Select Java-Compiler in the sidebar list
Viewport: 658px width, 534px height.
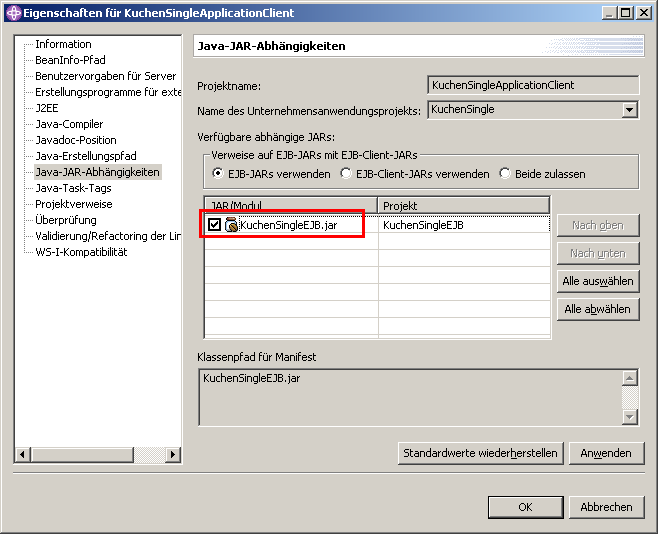tap(69, 124)
